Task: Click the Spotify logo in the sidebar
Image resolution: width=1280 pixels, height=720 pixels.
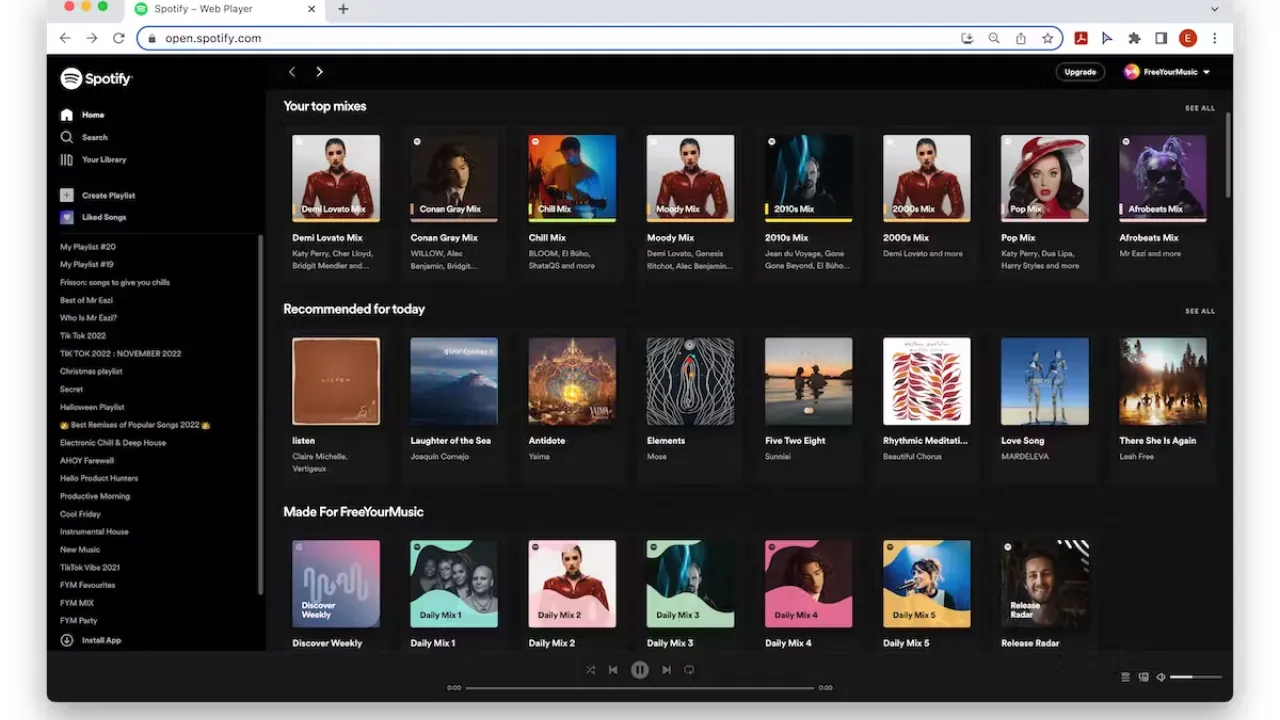Action: [x=96, y=78]
